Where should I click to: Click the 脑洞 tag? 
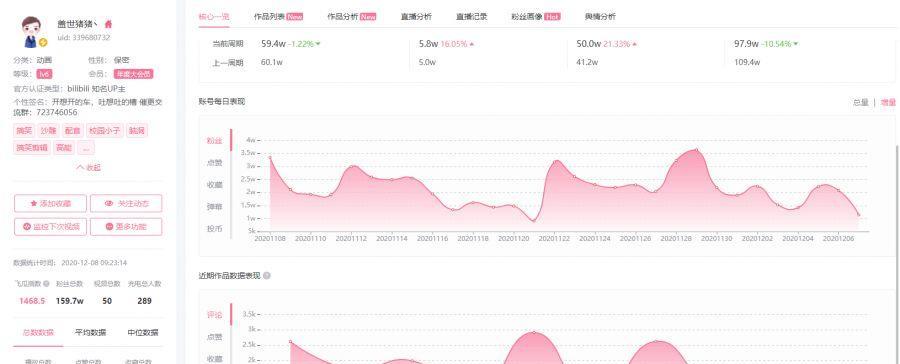coord(137,130)
